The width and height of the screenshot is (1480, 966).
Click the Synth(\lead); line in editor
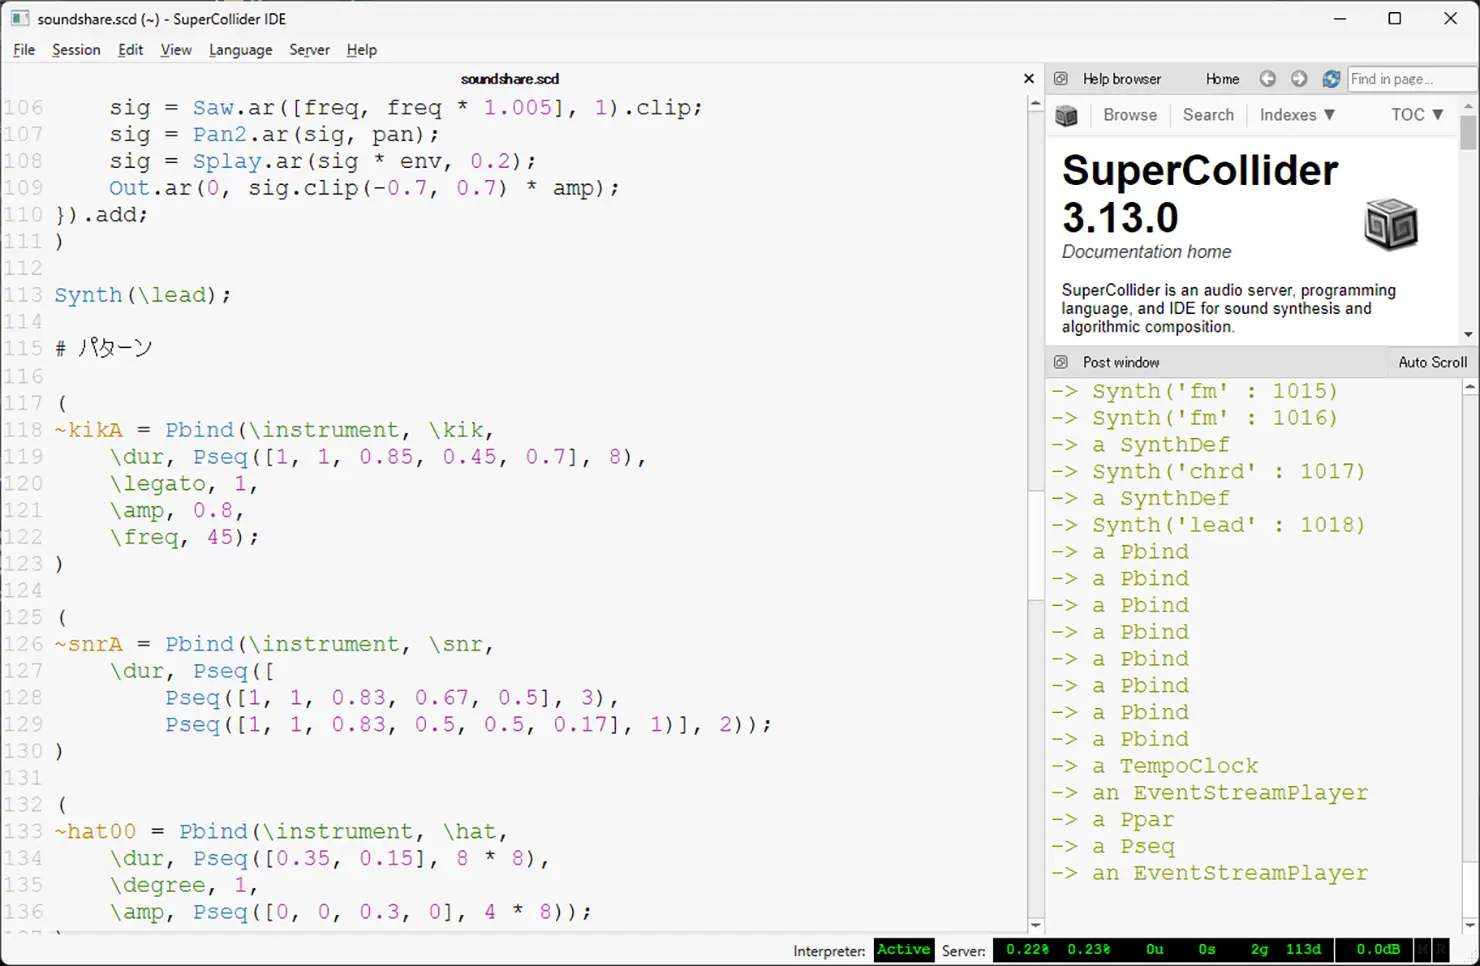142,295
